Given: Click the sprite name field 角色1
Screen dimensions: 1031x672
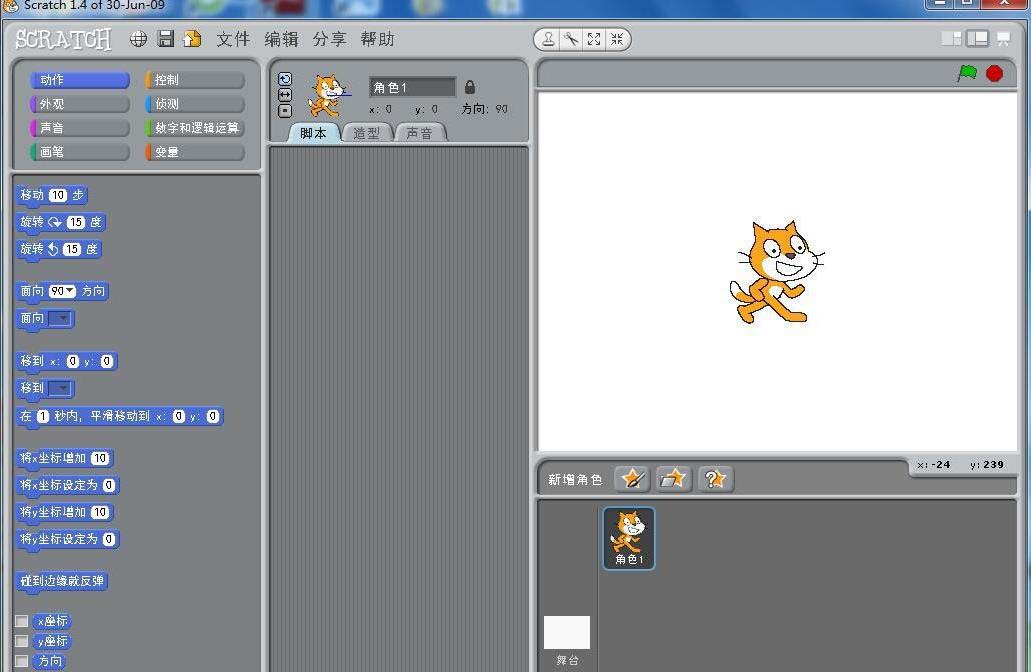Looking at the screenshot, I should pos(412,87).
